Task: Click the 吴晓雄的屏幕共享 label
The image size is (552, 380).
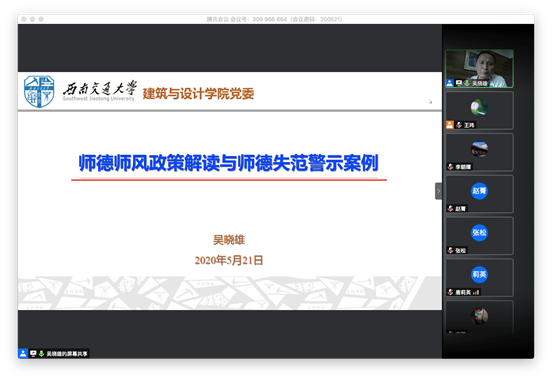Action: coord(67,354)
